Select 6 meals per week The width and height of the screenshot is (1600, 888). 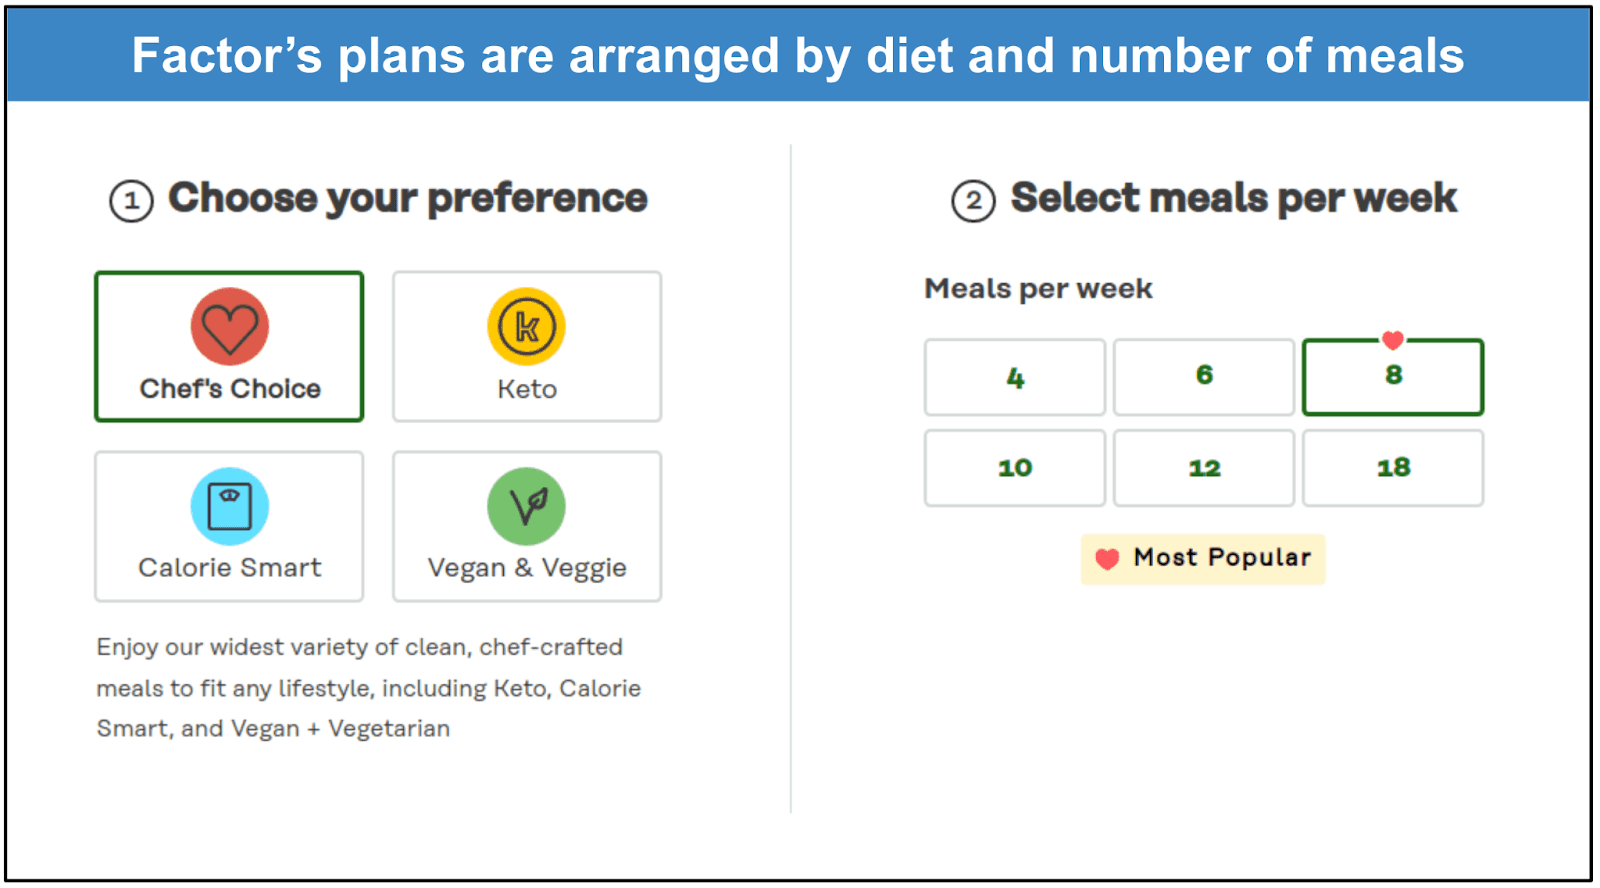coord(1204,377)
